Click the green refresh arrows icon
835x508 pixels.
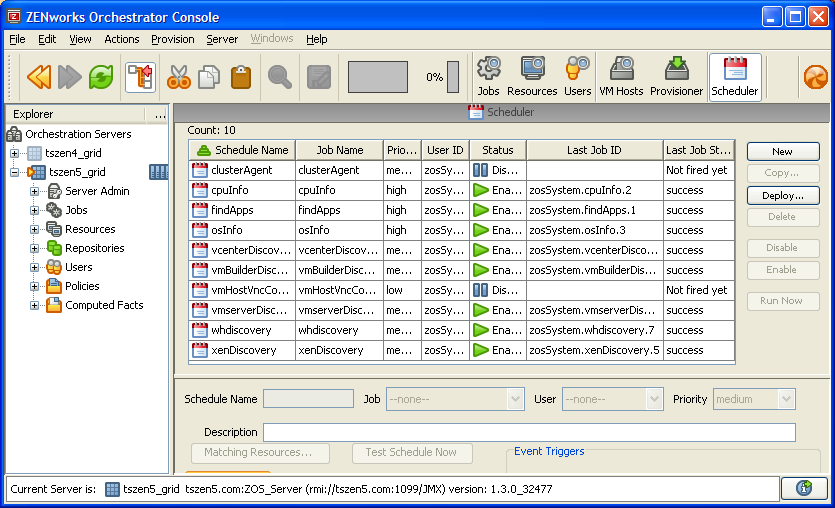[x=101, y=77]
